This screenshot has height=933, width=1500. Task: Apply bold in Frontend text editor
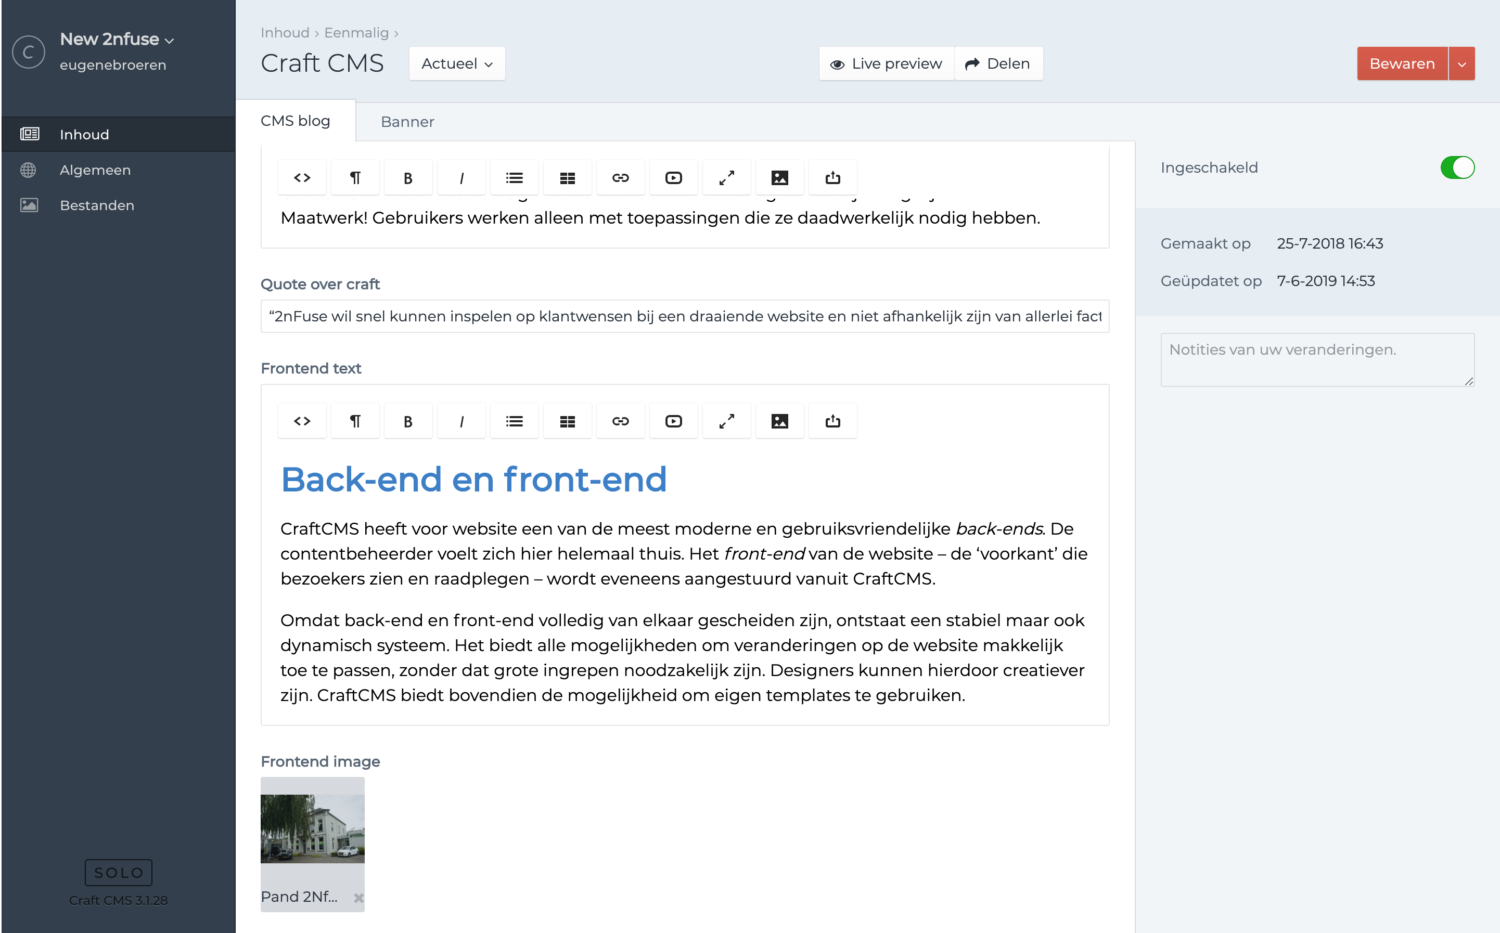tap(408, 421)
